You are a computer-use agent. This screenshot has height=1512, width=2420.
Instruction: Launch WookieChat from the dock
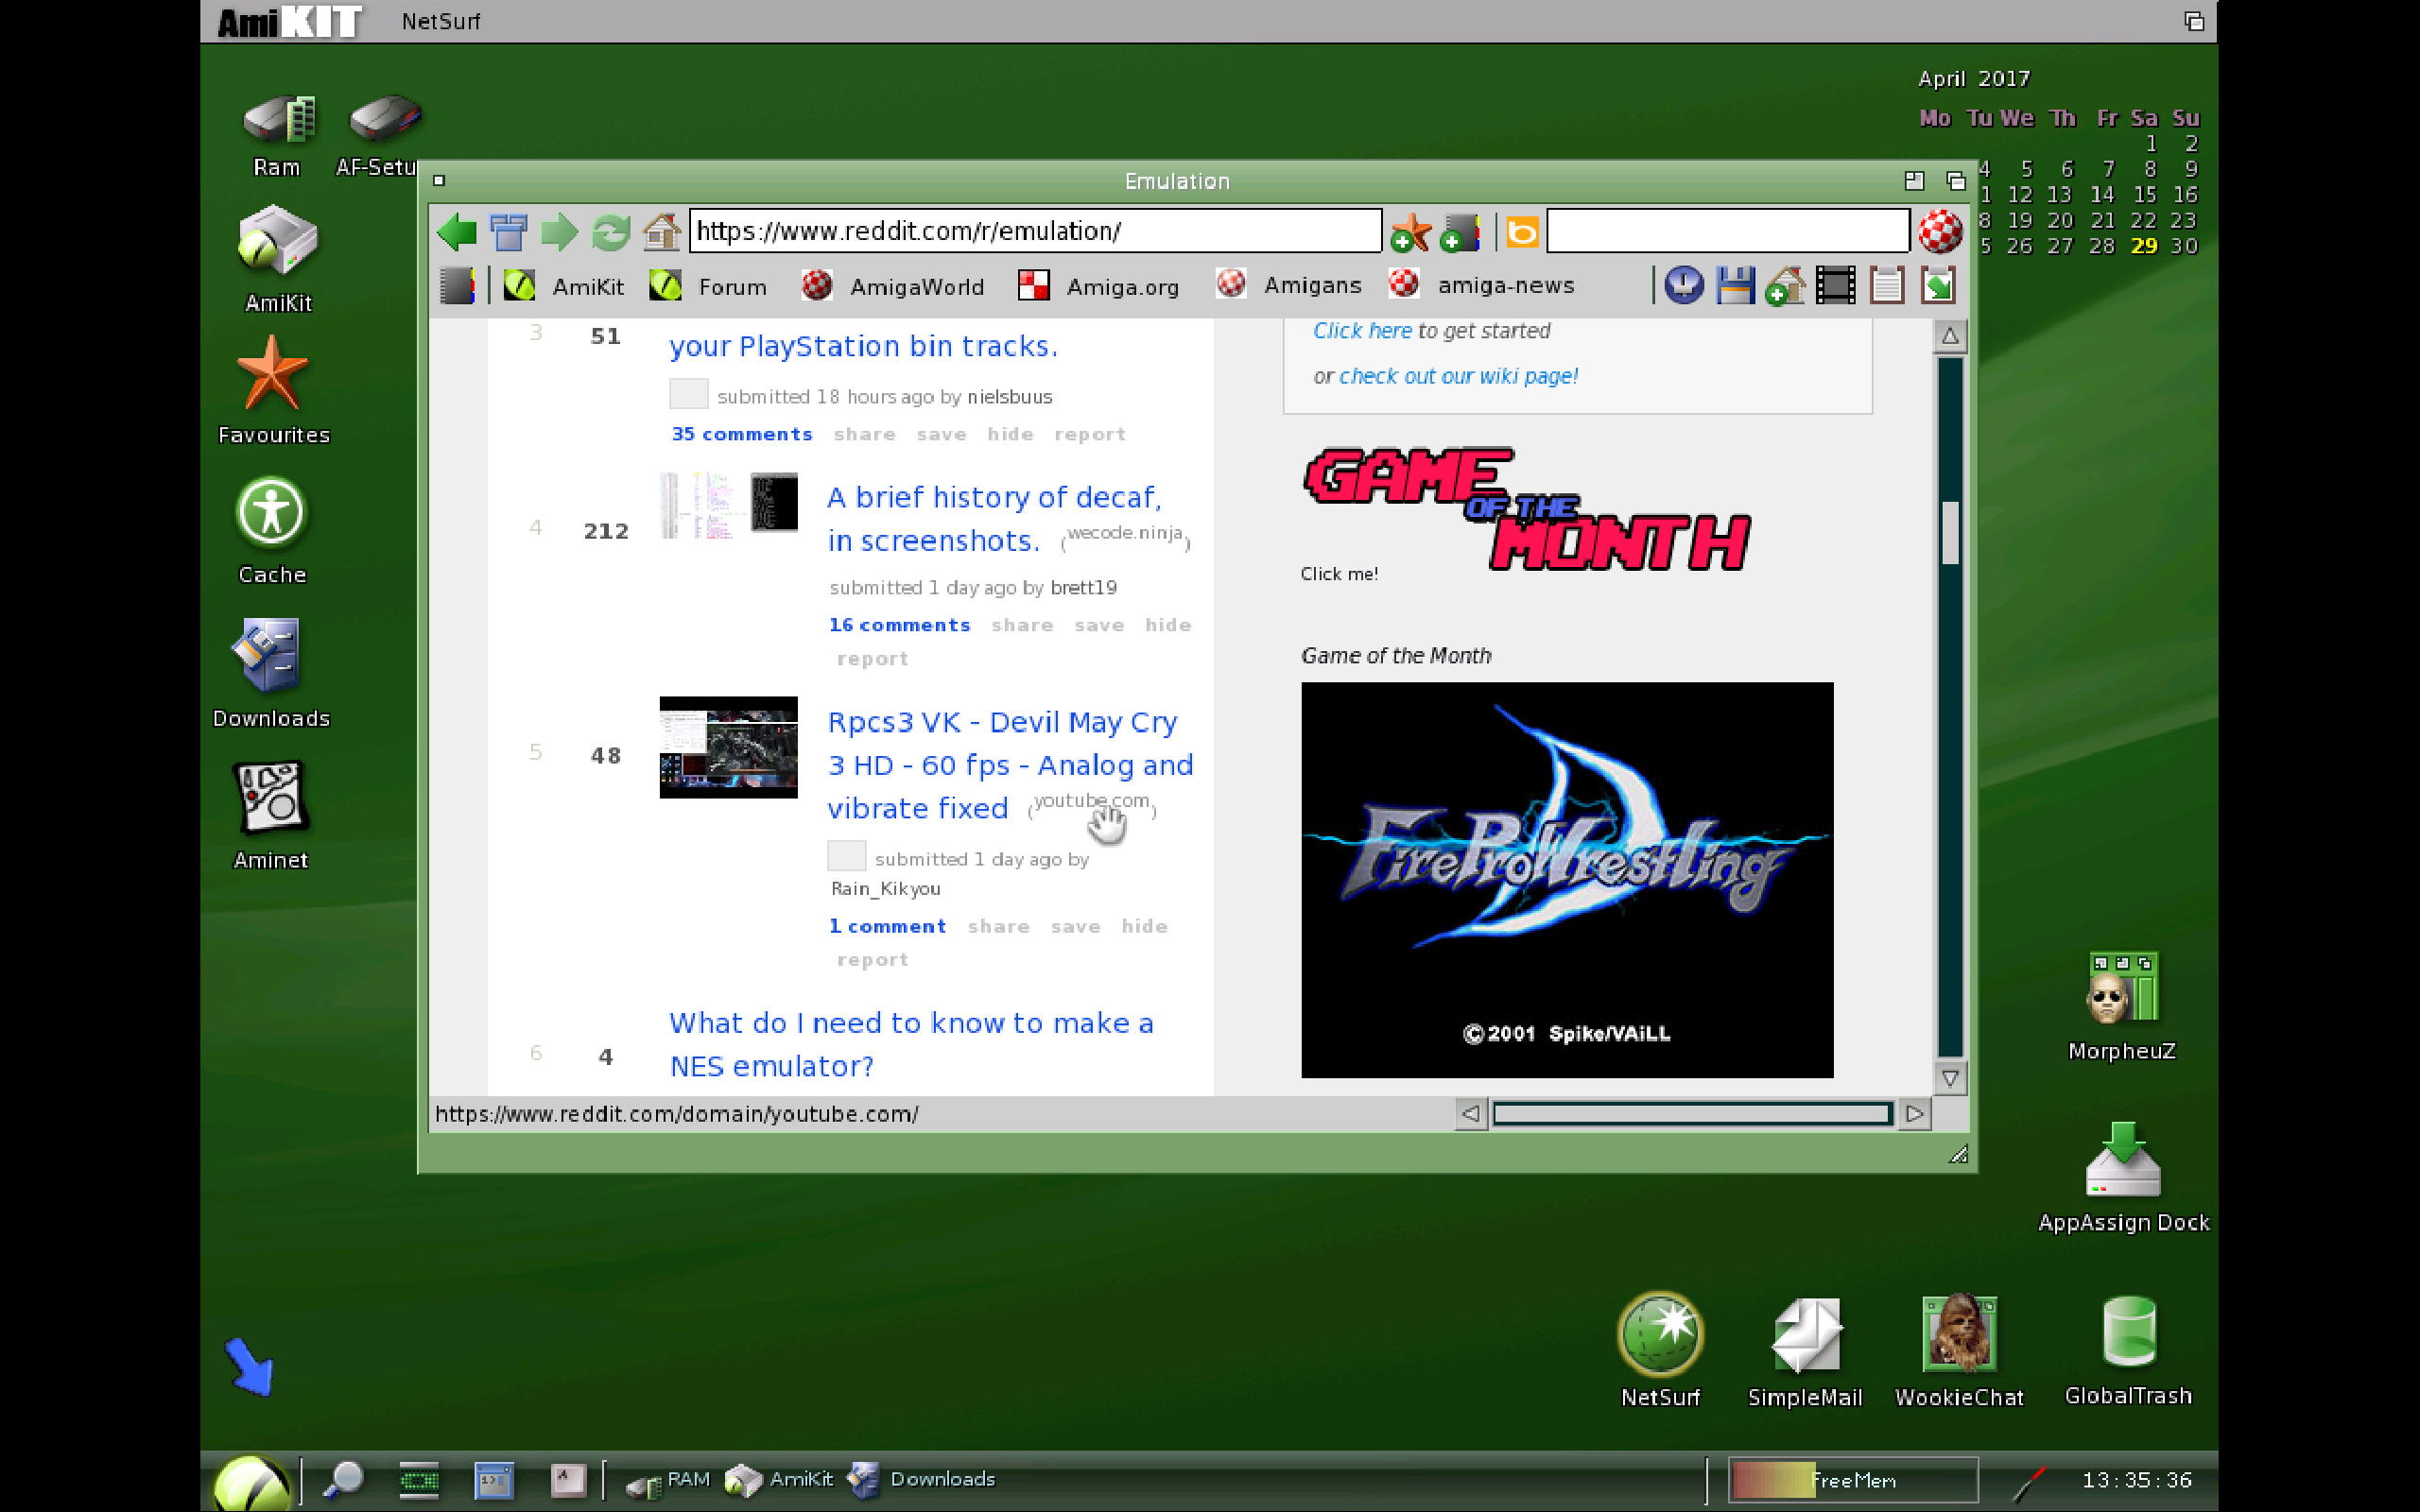(x=1959, y=1350)
